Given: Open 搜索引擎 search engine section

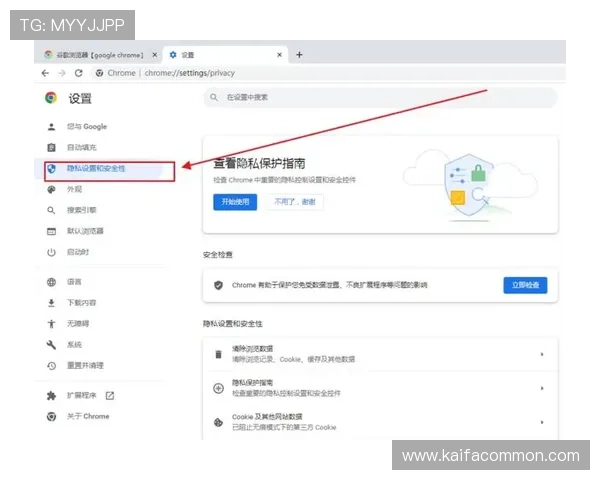Looking at the screenshot, I should tap(82, 210).
